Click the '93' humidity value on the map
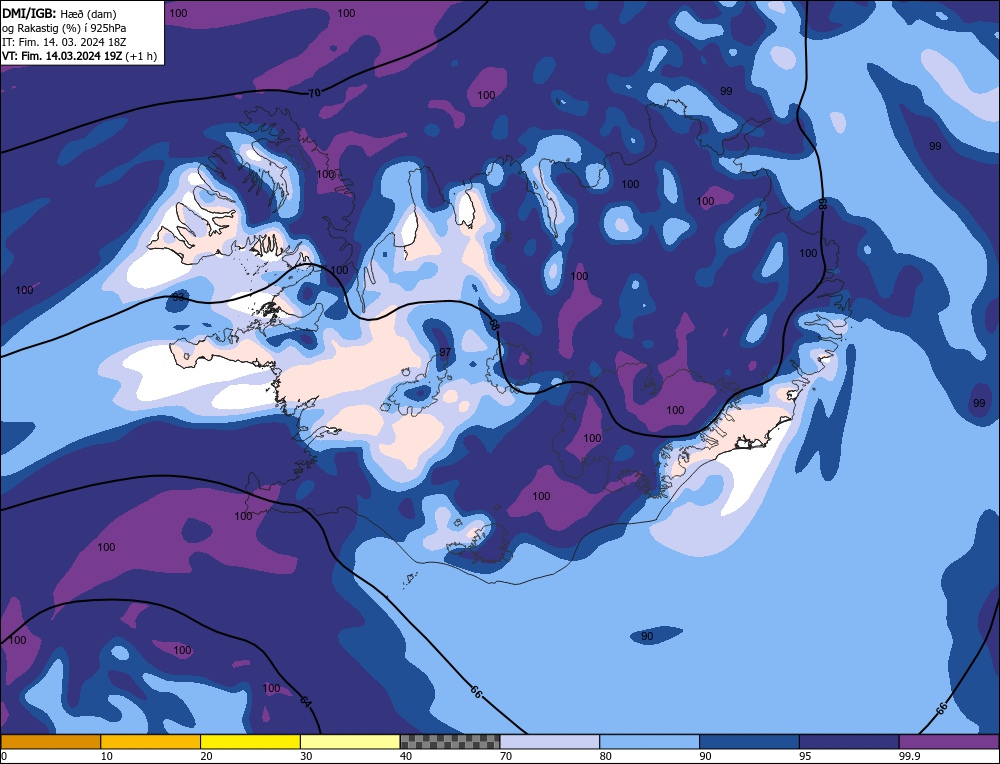 (x=178, y=297)
